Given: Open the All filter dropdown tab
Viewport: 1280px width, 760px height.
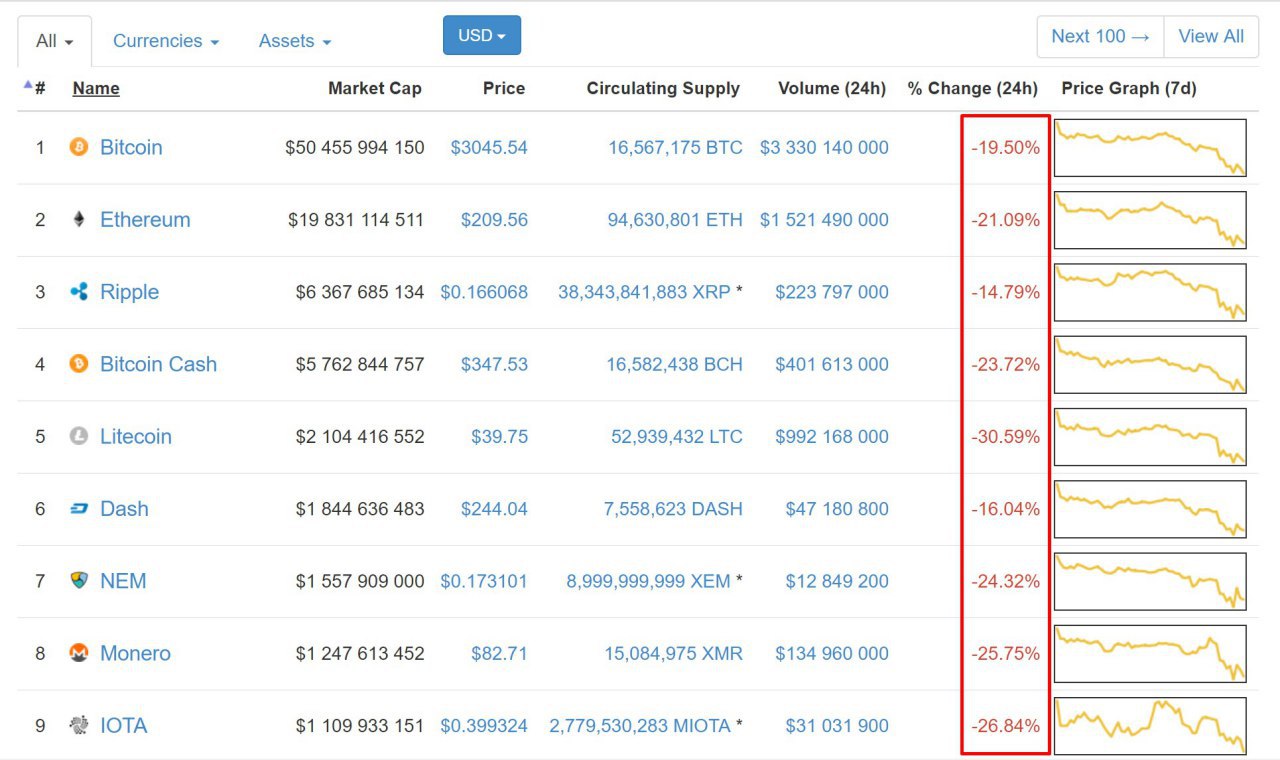Looking at the screenshot, I should (x=55, y=42).
